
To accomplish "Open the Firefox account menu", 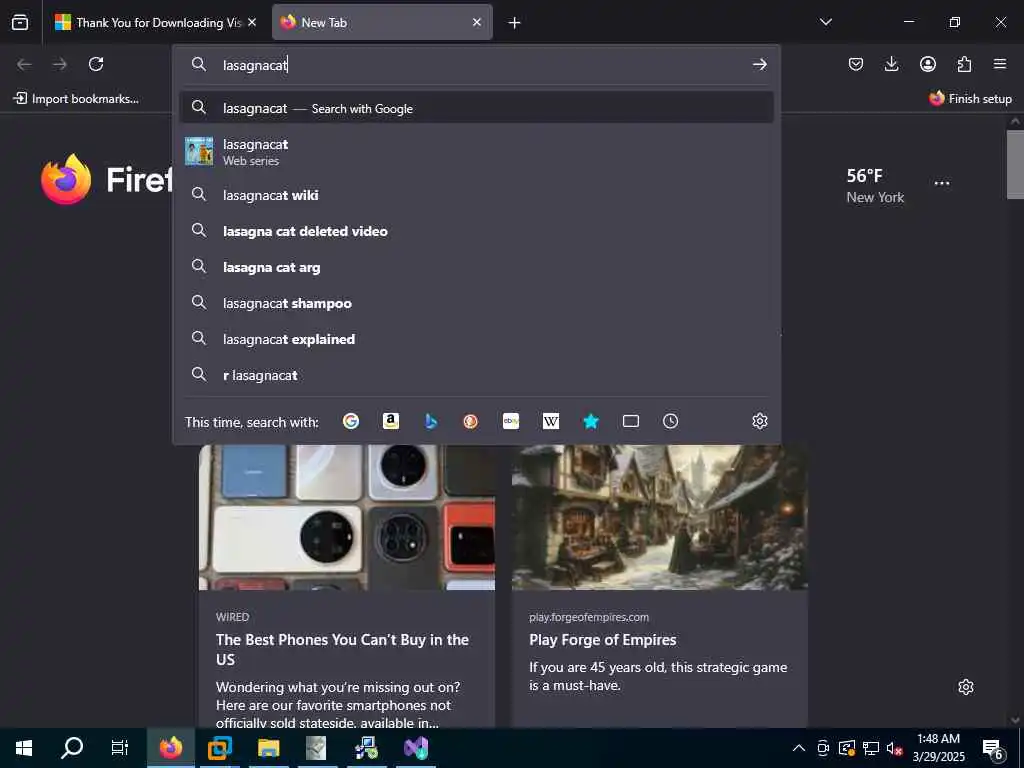I will click(927, 64).
